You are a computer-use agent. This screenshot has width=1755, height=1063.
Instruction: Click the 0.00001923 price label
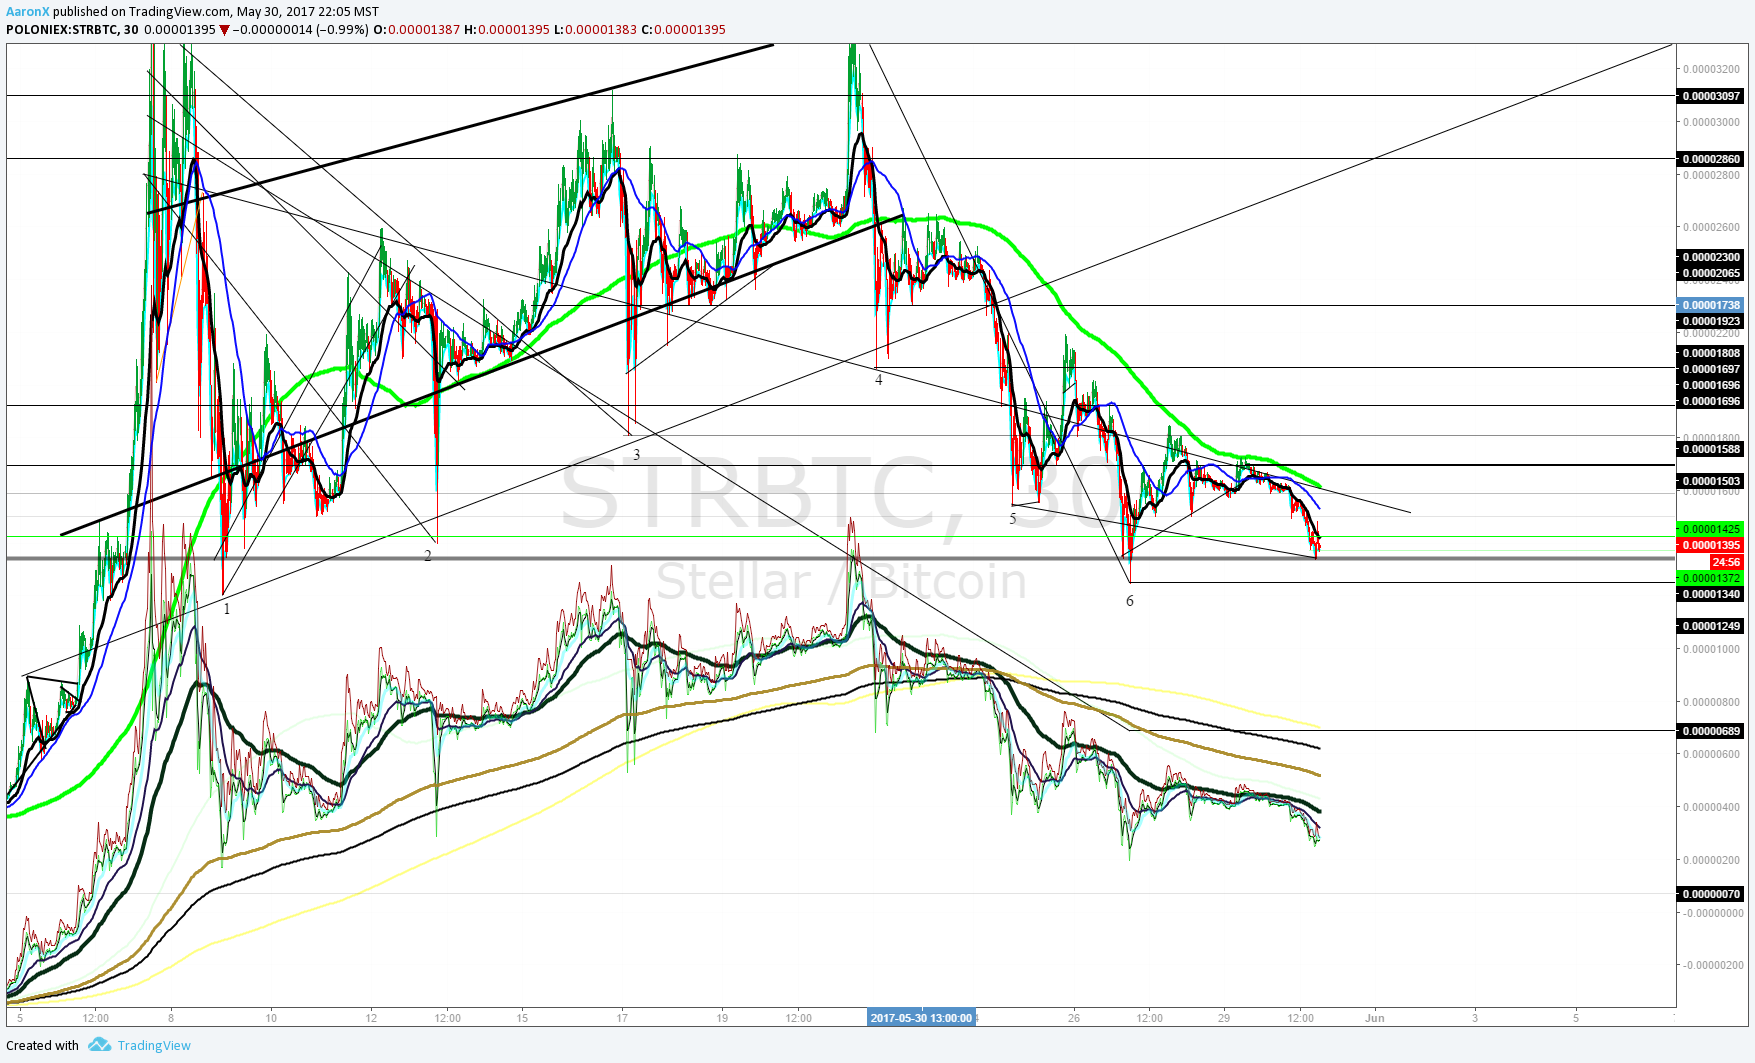(x=1711, y=321)
